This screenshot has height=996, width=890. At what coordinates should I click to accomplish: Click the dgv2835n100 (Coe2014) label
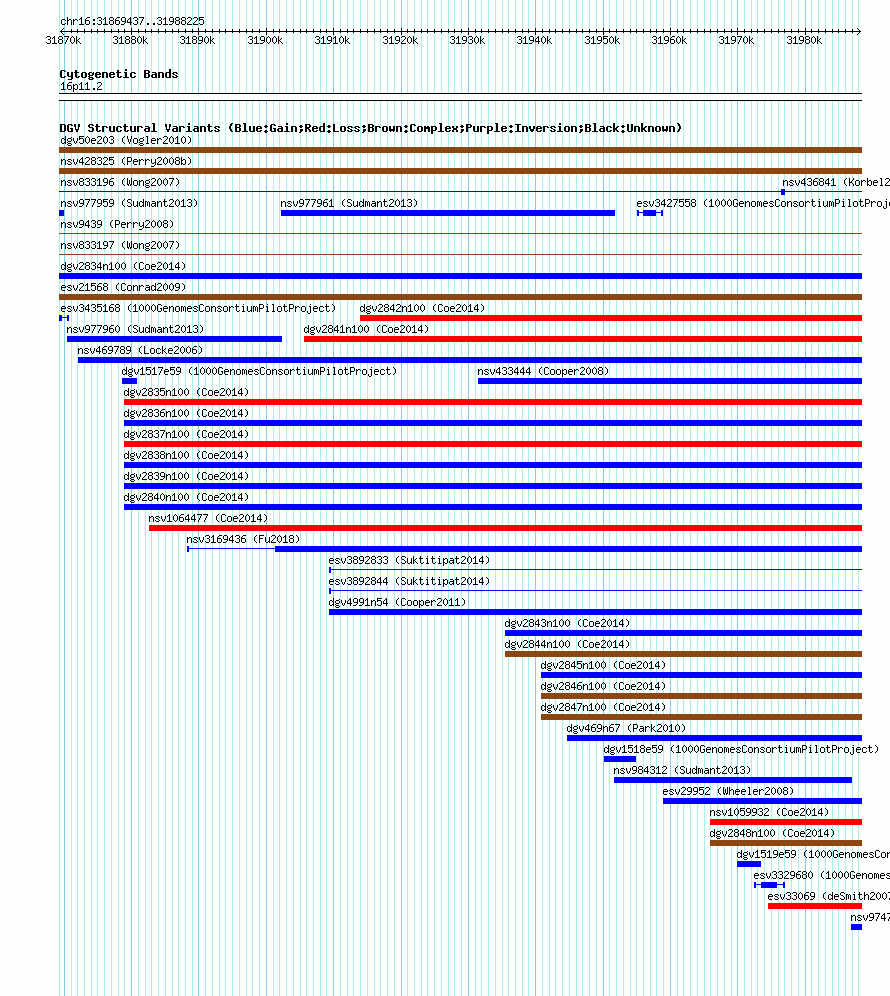tap(186, 392)
